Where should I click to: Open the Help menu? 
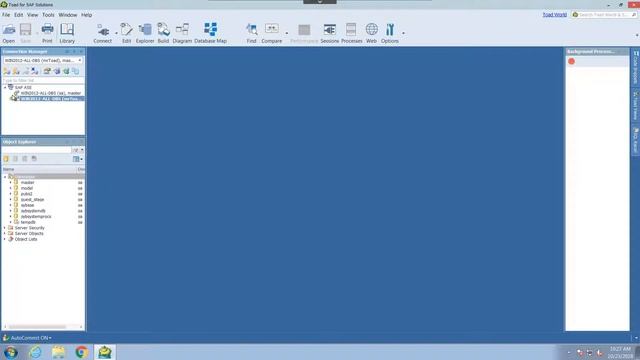pos(87,15)
